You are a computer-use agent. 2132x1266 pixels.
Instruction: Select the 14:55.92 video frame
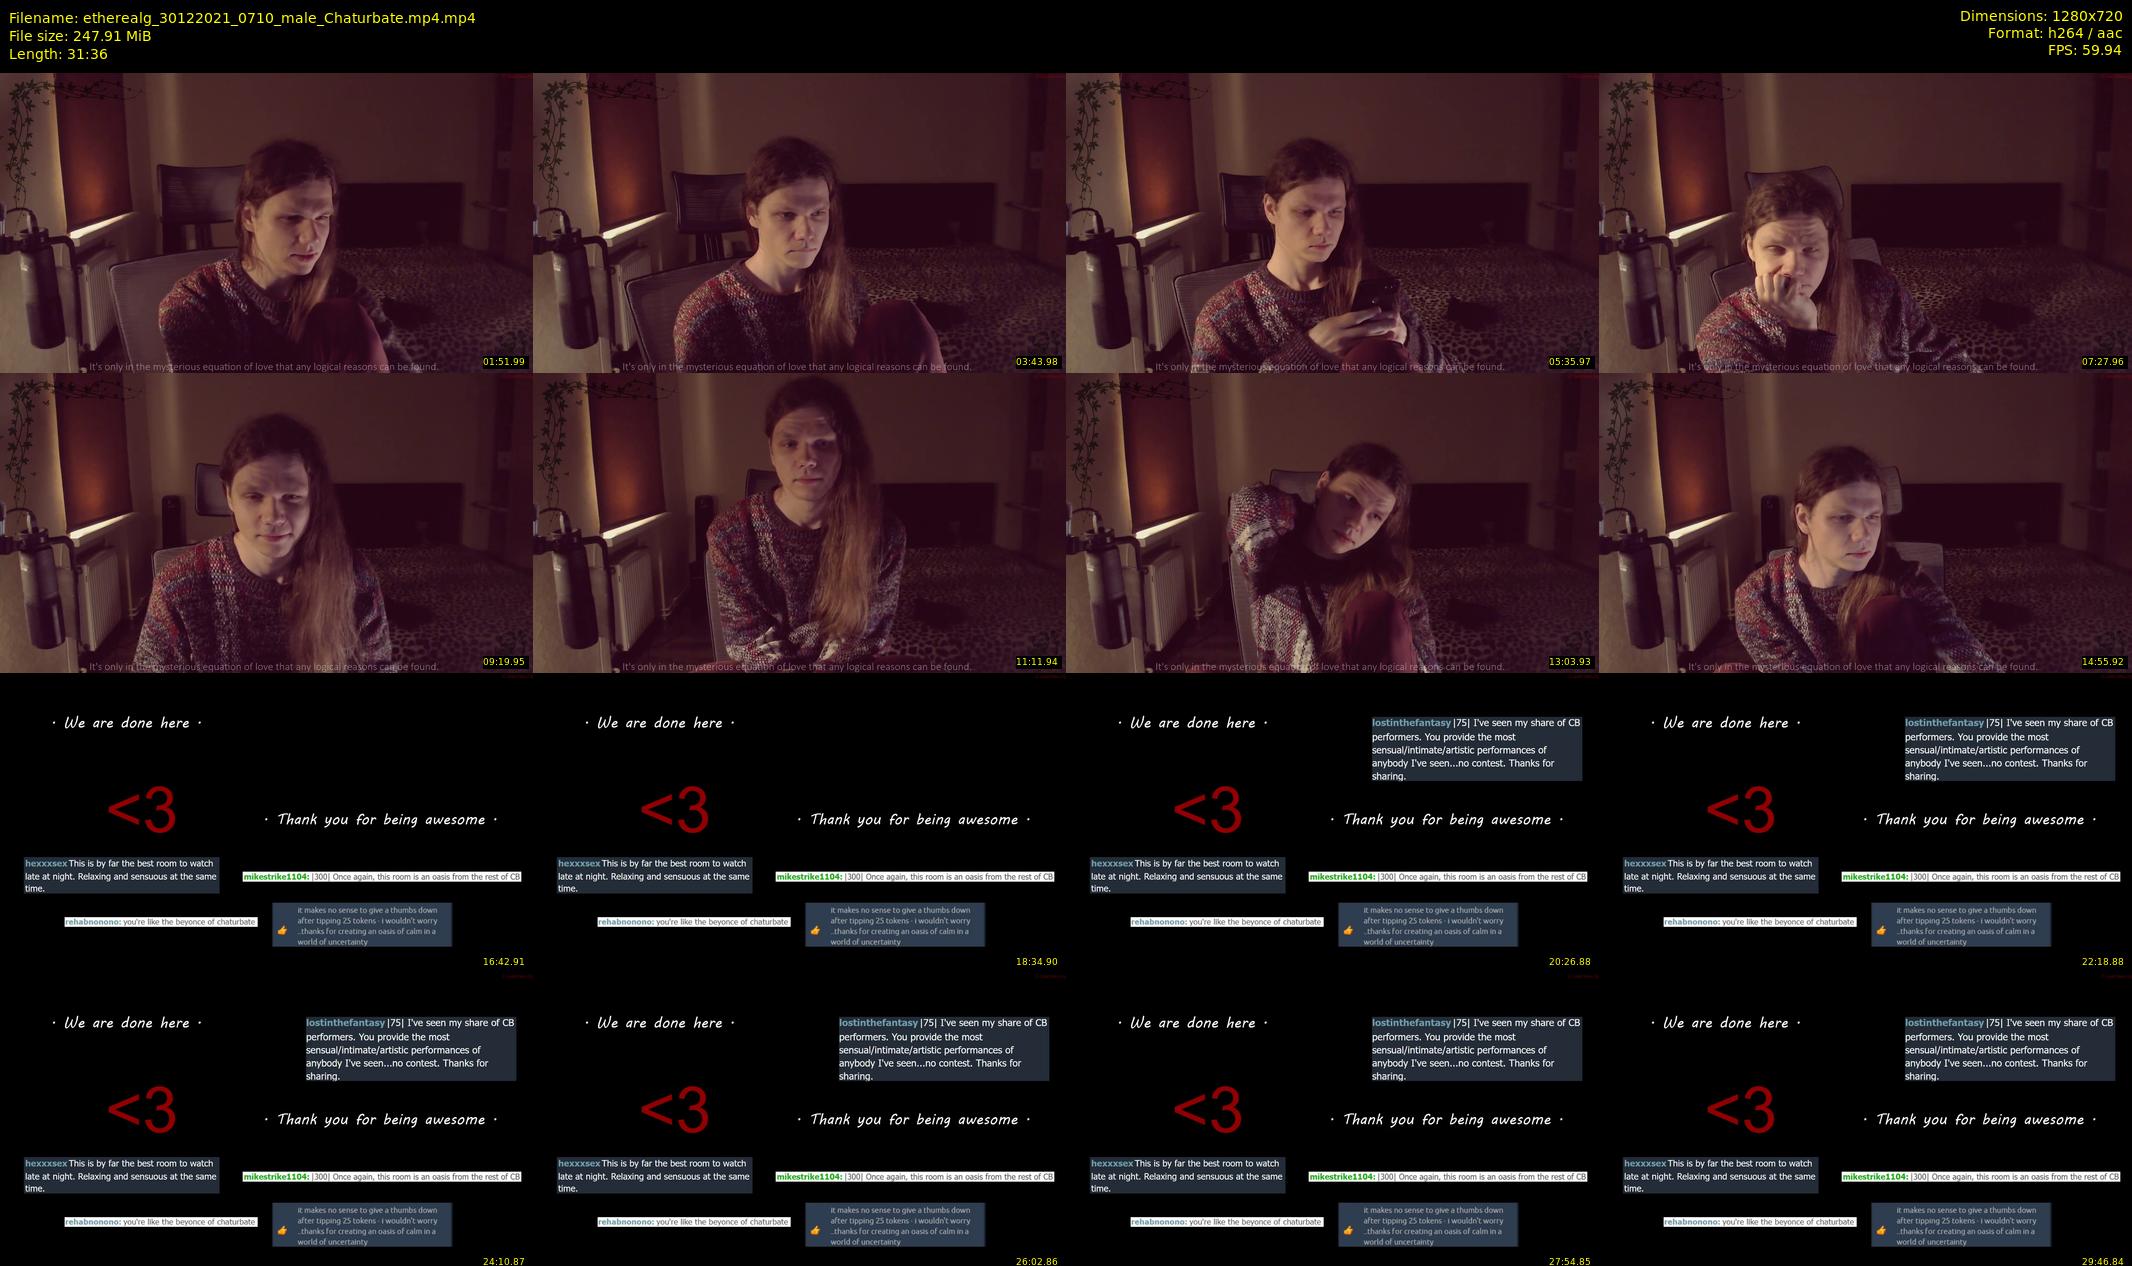1865,522
